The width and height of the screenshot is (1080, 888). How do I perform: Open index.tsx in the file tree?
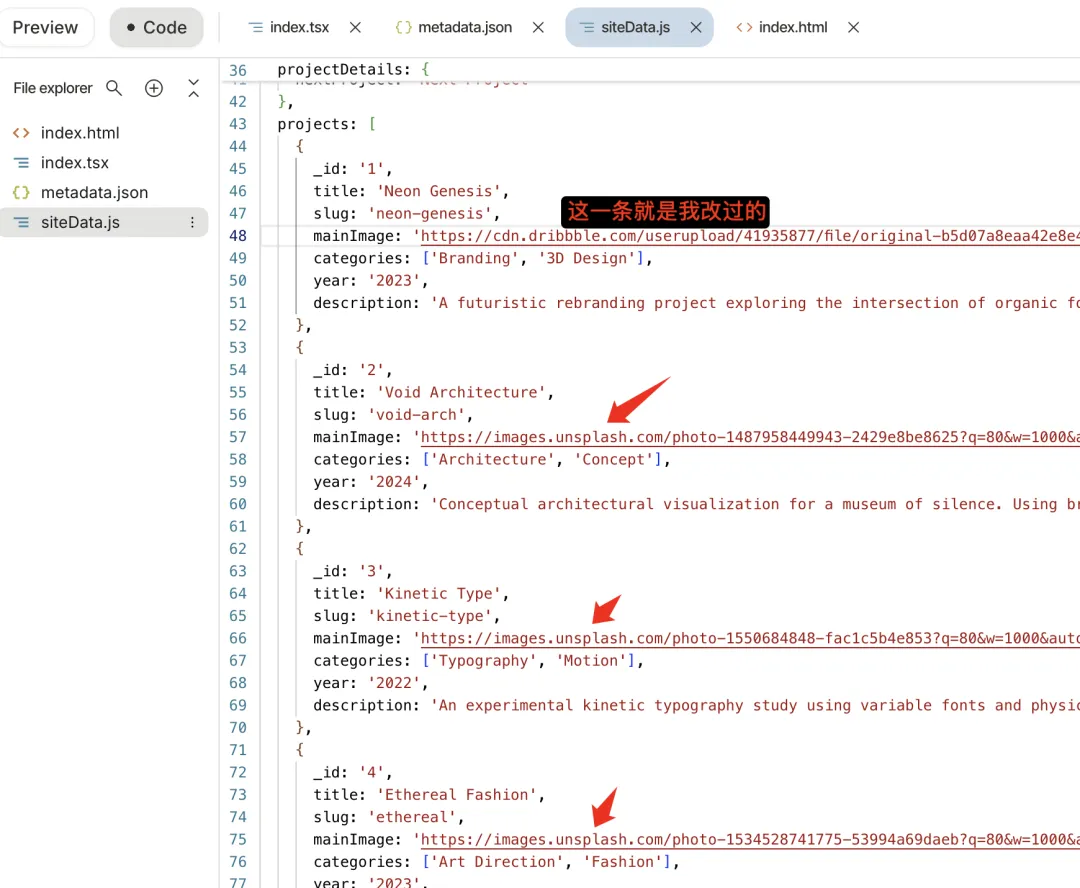tap(75, 163)
